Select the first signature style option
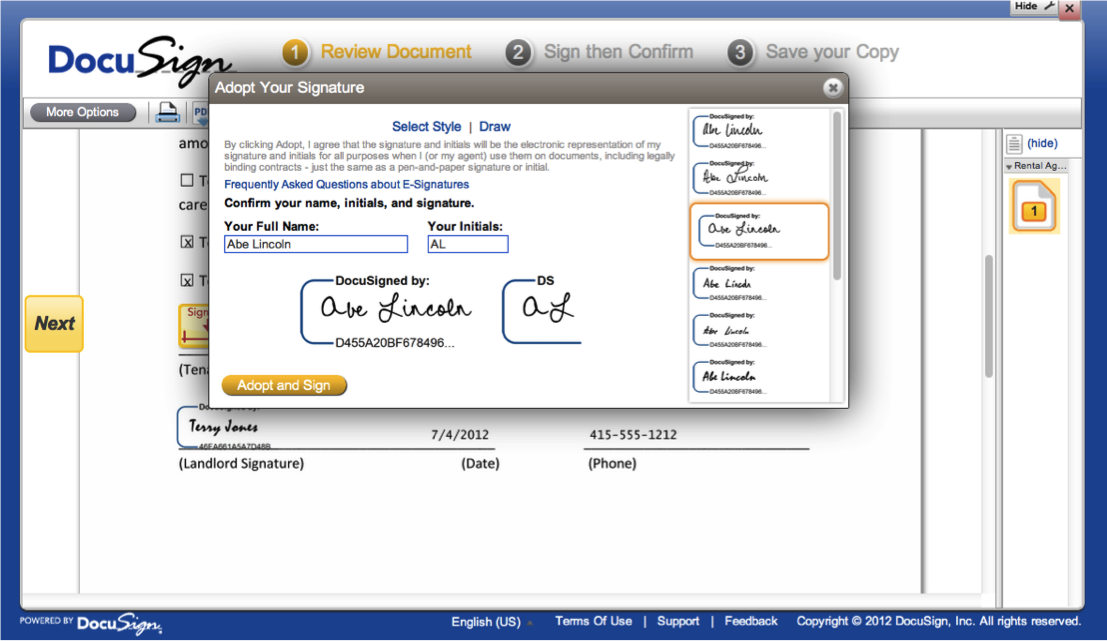The image size is (1107, 641). (731, 131)
